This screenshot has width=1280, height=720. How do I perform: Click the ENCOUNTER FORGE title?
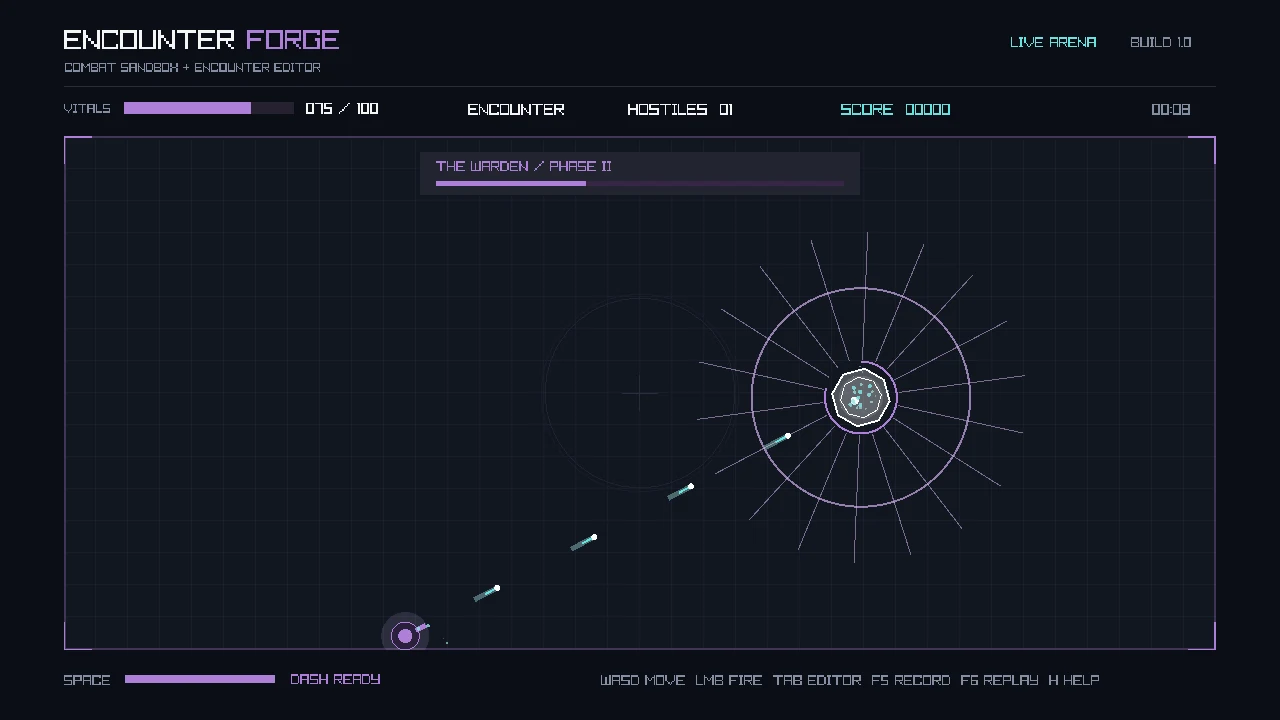coord(201,40)
